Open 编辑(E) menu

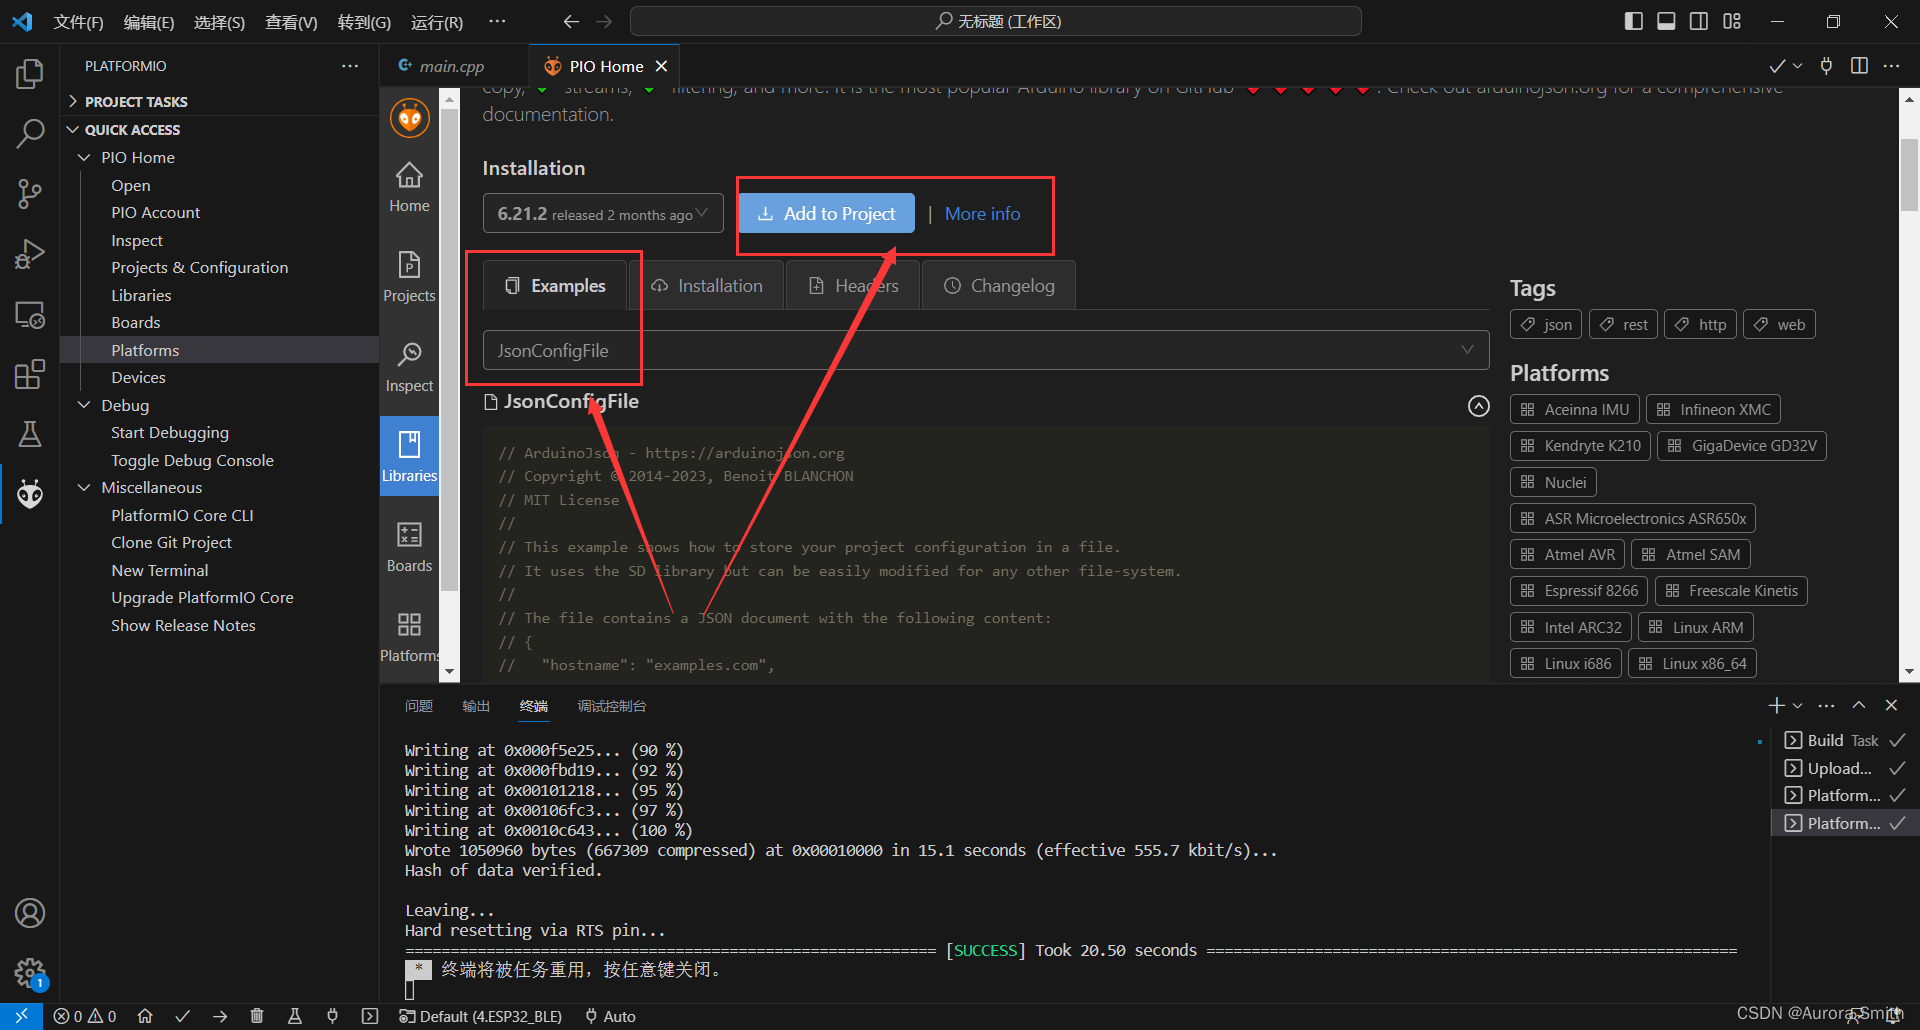149,22
